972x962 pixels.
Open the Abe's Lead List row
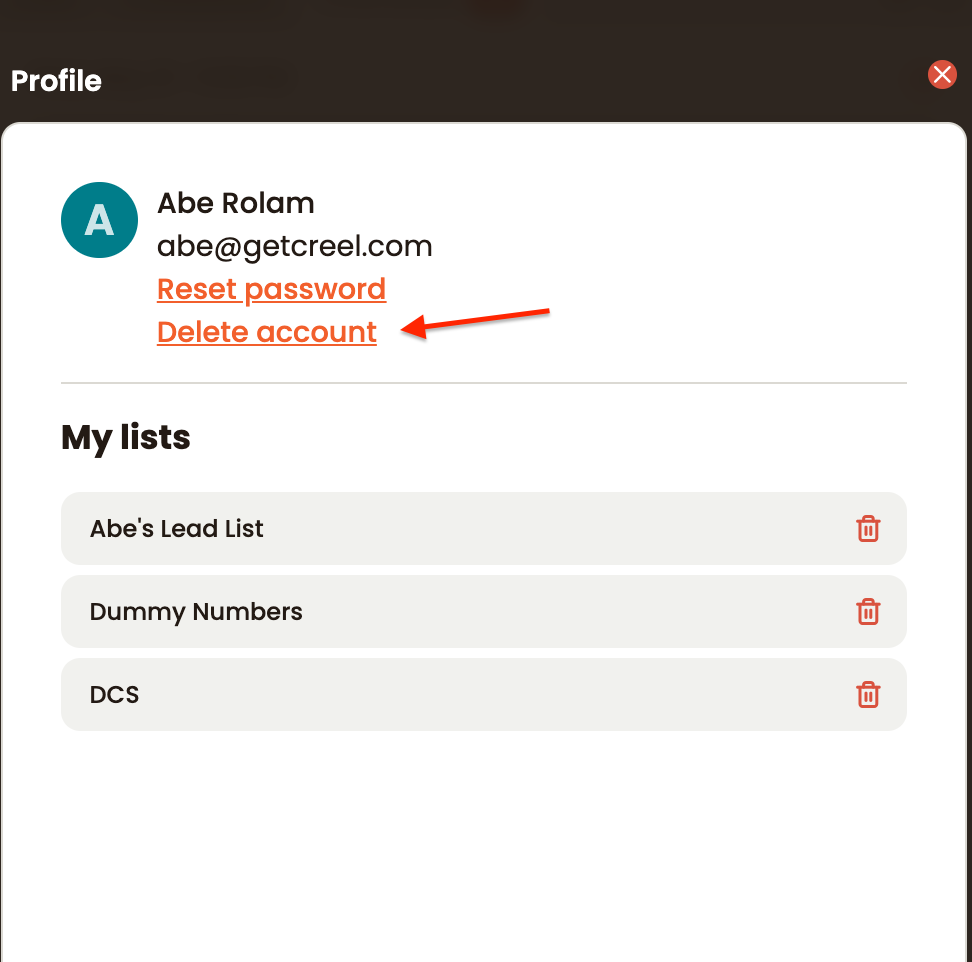click(484, 529)
